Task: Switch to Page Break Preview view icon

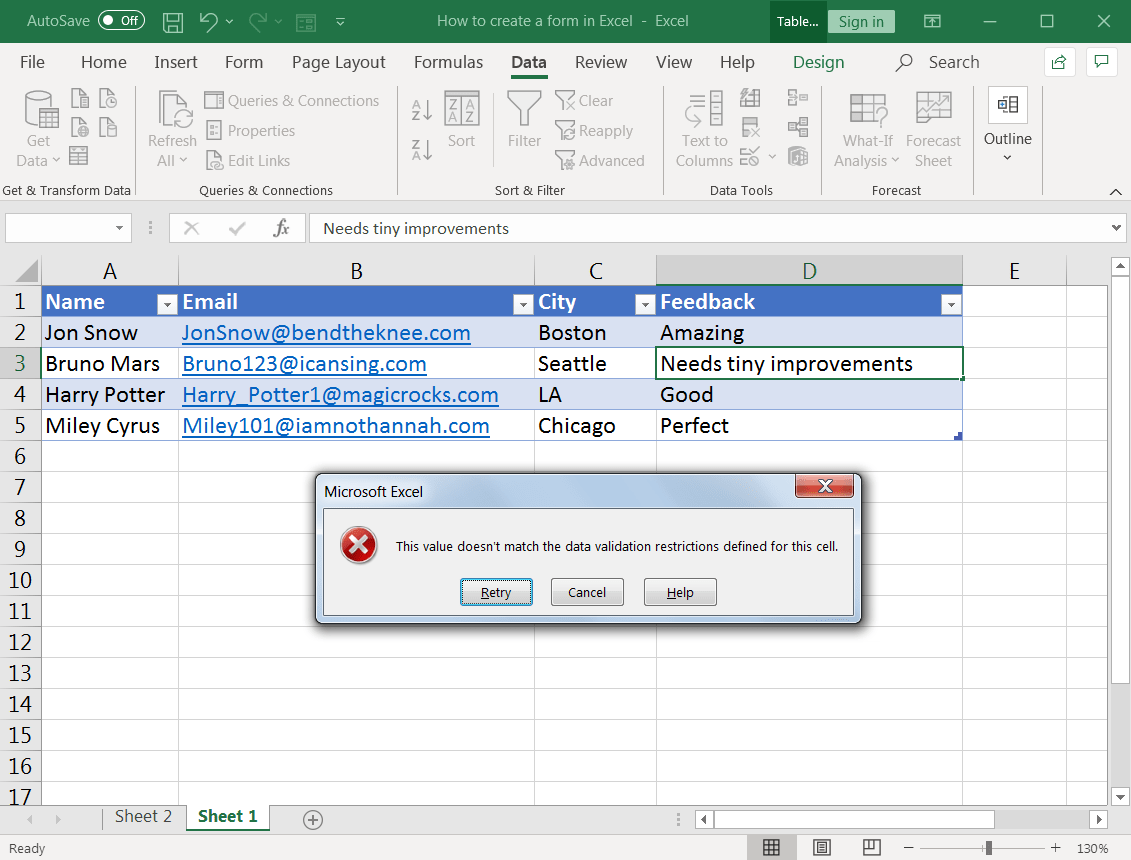Action: coord(869,848)
